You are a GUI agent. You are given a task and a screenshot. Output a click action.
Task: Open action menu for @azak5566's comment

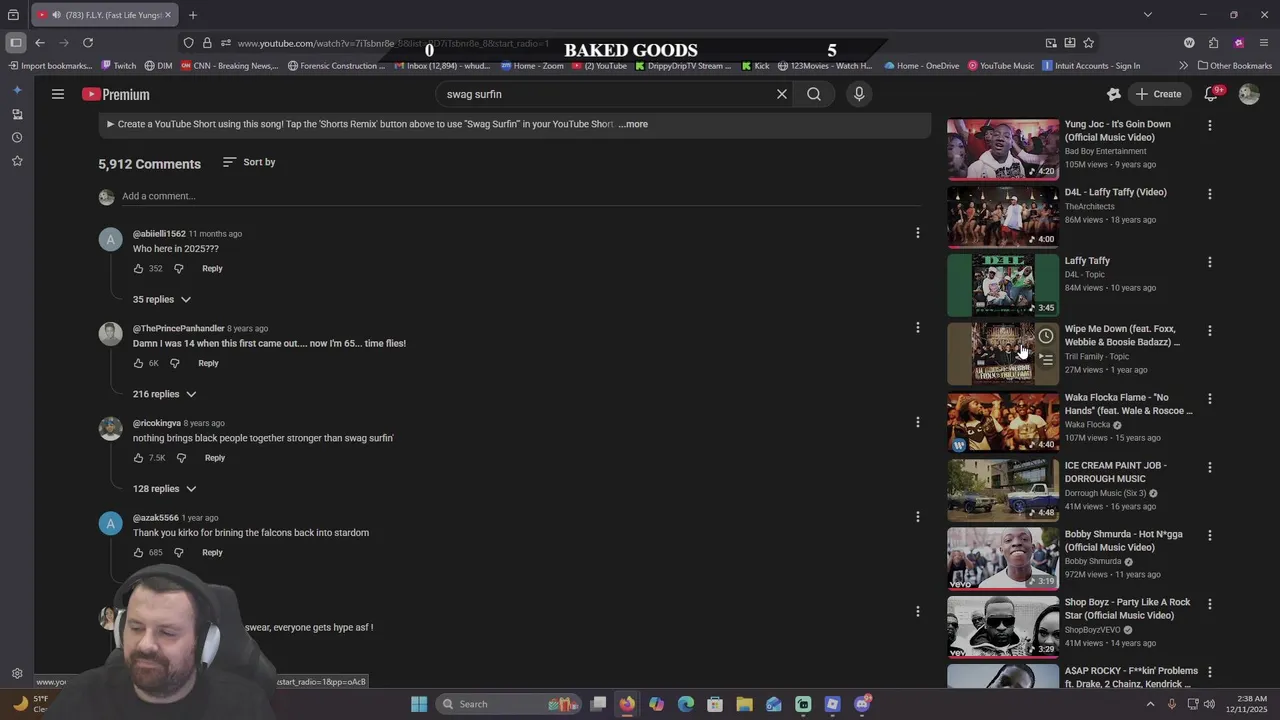click(917, 517)
